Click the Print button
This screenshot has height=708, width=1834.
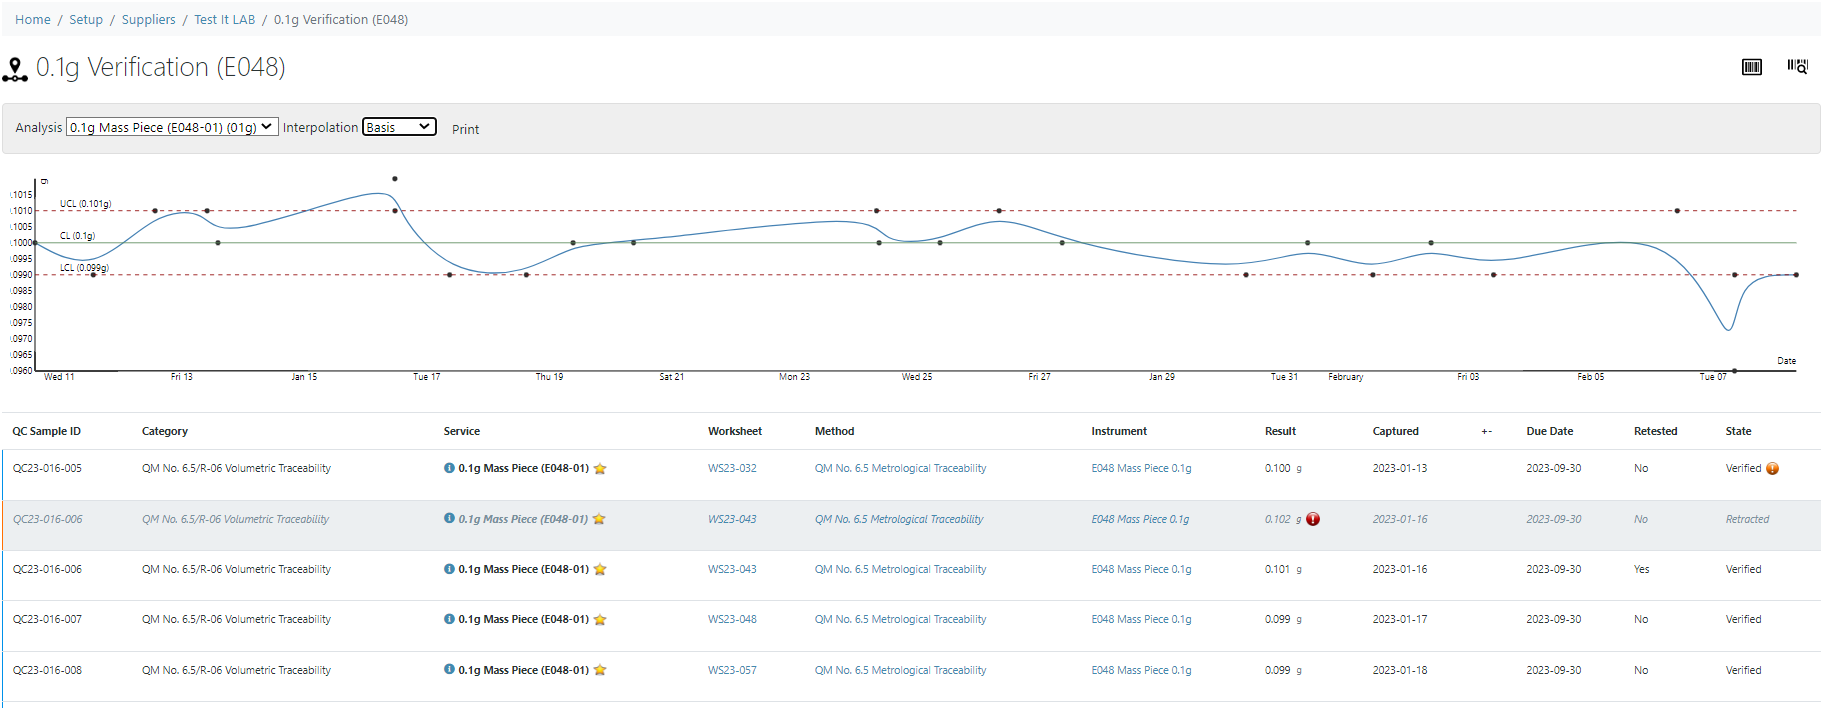coord(465,129)
